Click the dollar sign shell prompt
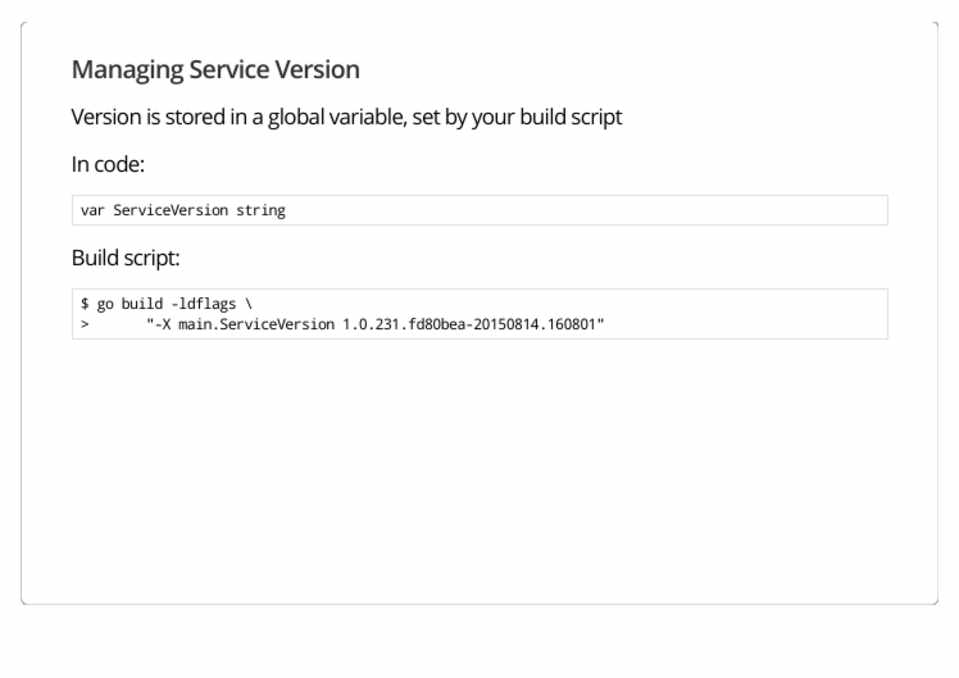Viewport: 959px width, 678px height. coord(85,303)
